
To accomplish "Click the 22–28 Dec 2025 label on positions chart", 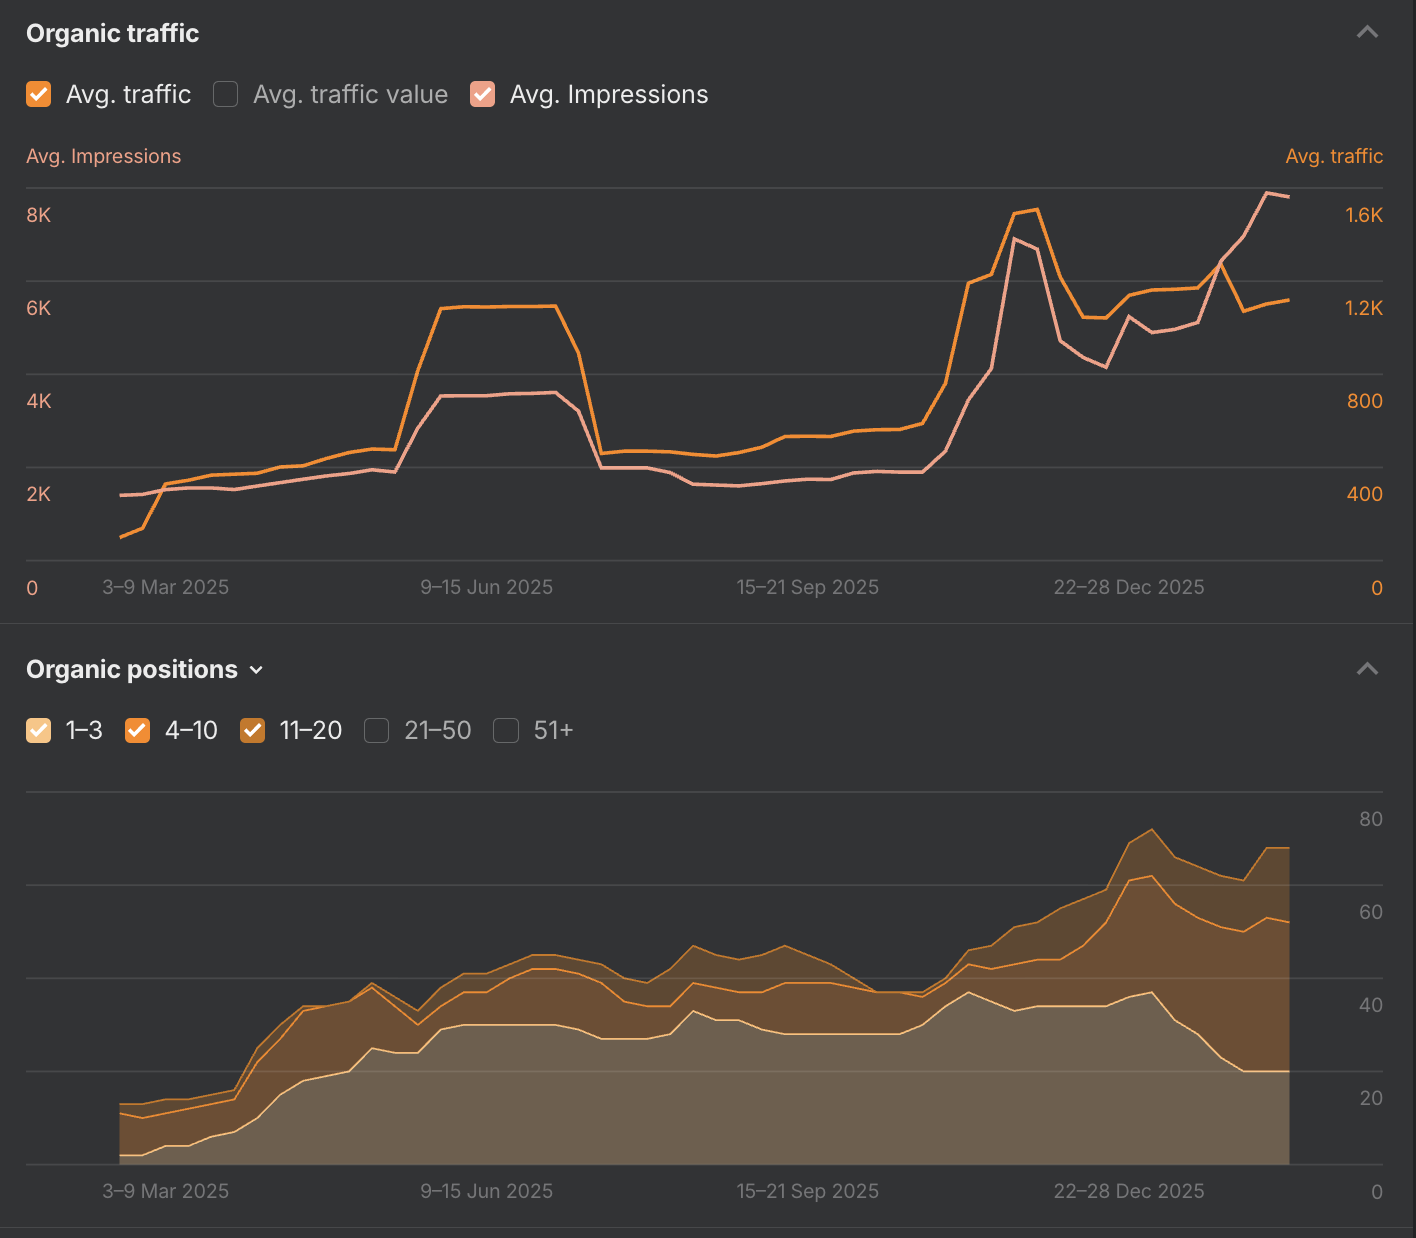I will coord(1129,1191).
